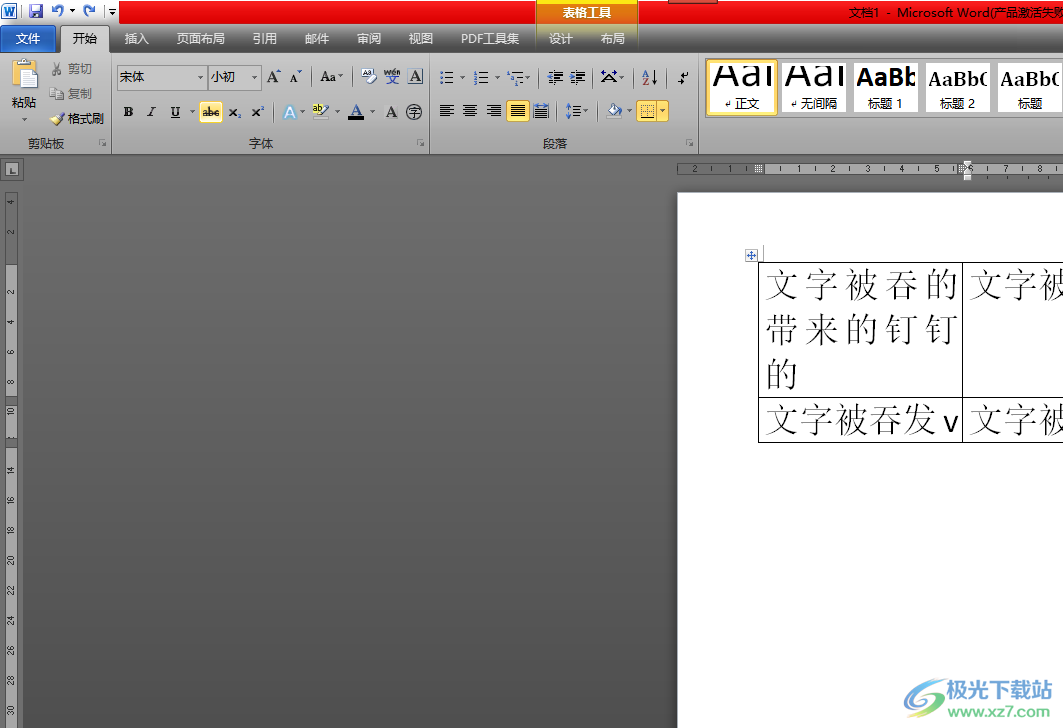Open text effects glowing A icon
This screenshot has width=1063, height=728.
click(289, 112)
